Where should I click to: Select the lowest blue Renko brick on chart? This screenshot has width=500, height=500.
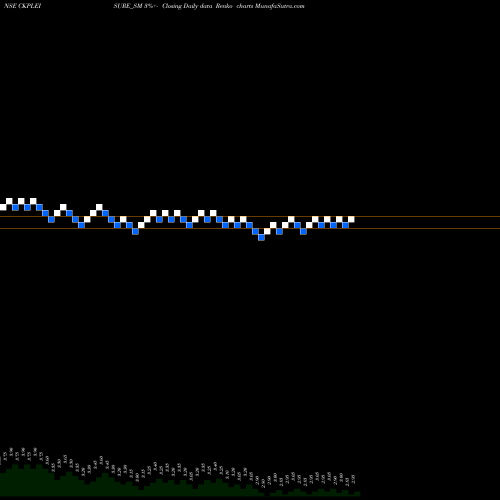(x=261, y=237)
